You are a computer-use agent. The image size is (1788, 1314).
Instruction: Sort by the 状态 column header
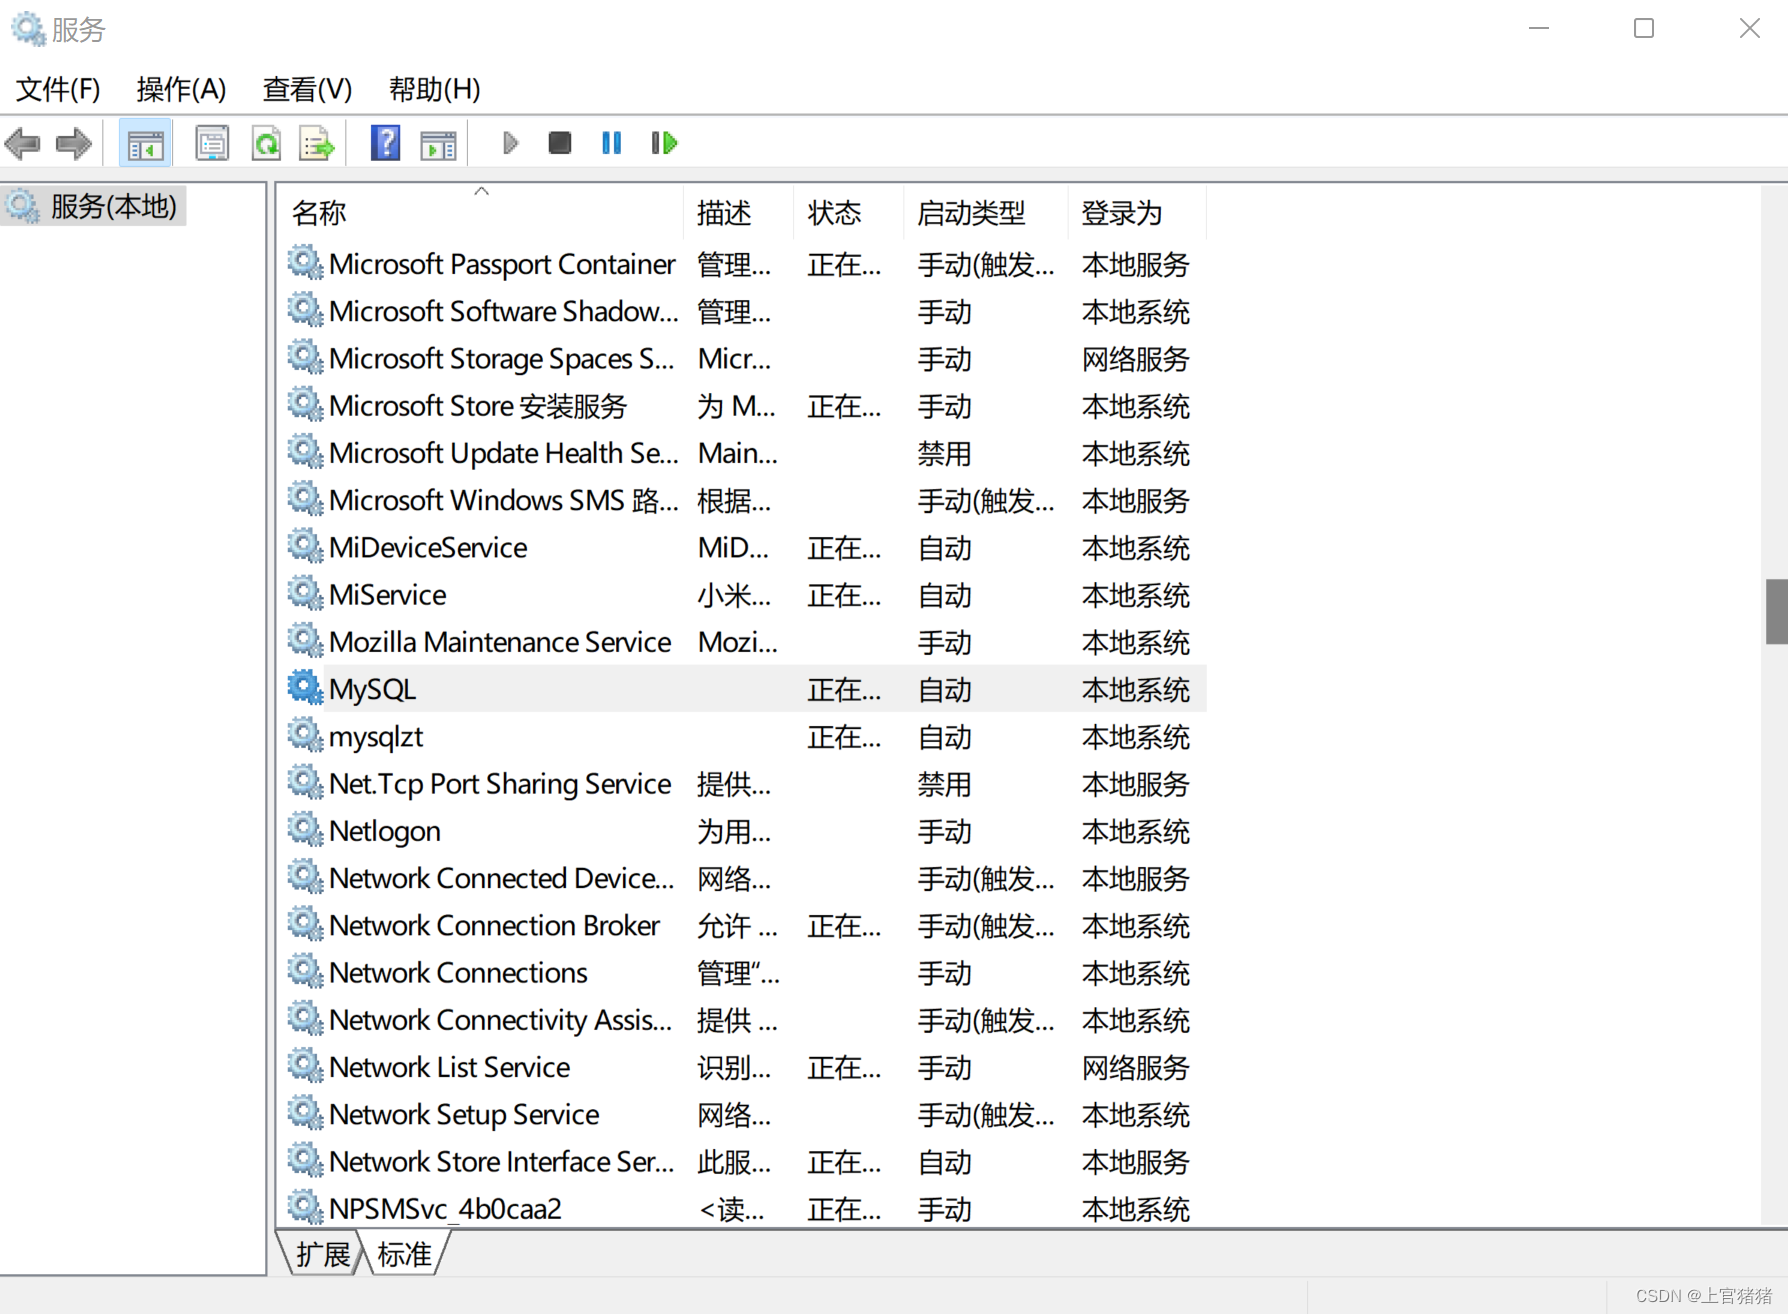point(849,212)
